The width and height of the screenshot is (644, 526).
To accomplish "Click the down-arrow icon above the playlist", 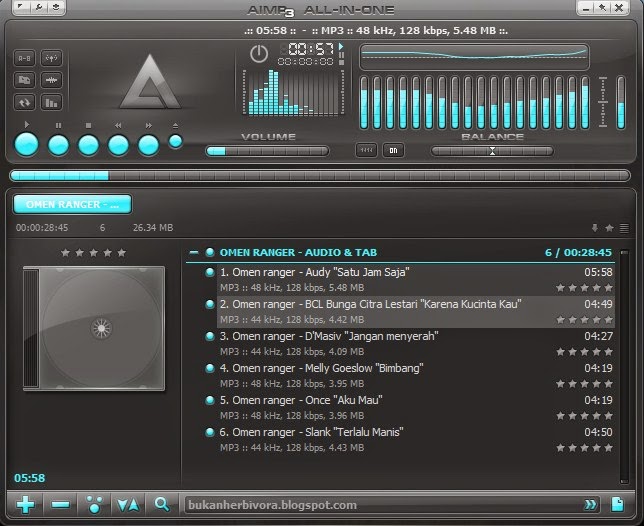I will [x=594, y=228].
